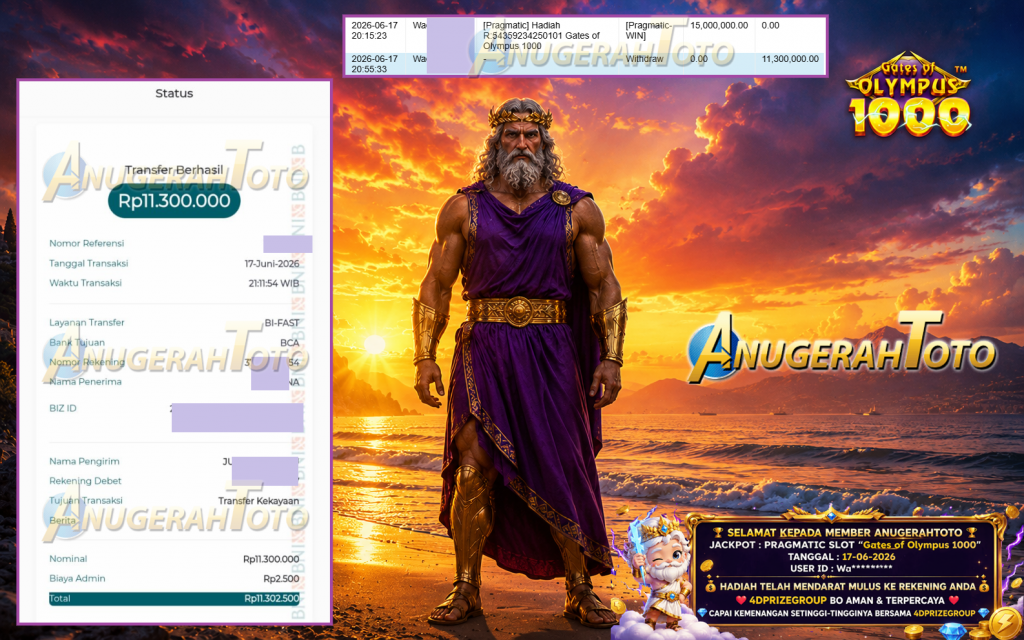Select the "Nama Pengirim" label

[84, 461]
